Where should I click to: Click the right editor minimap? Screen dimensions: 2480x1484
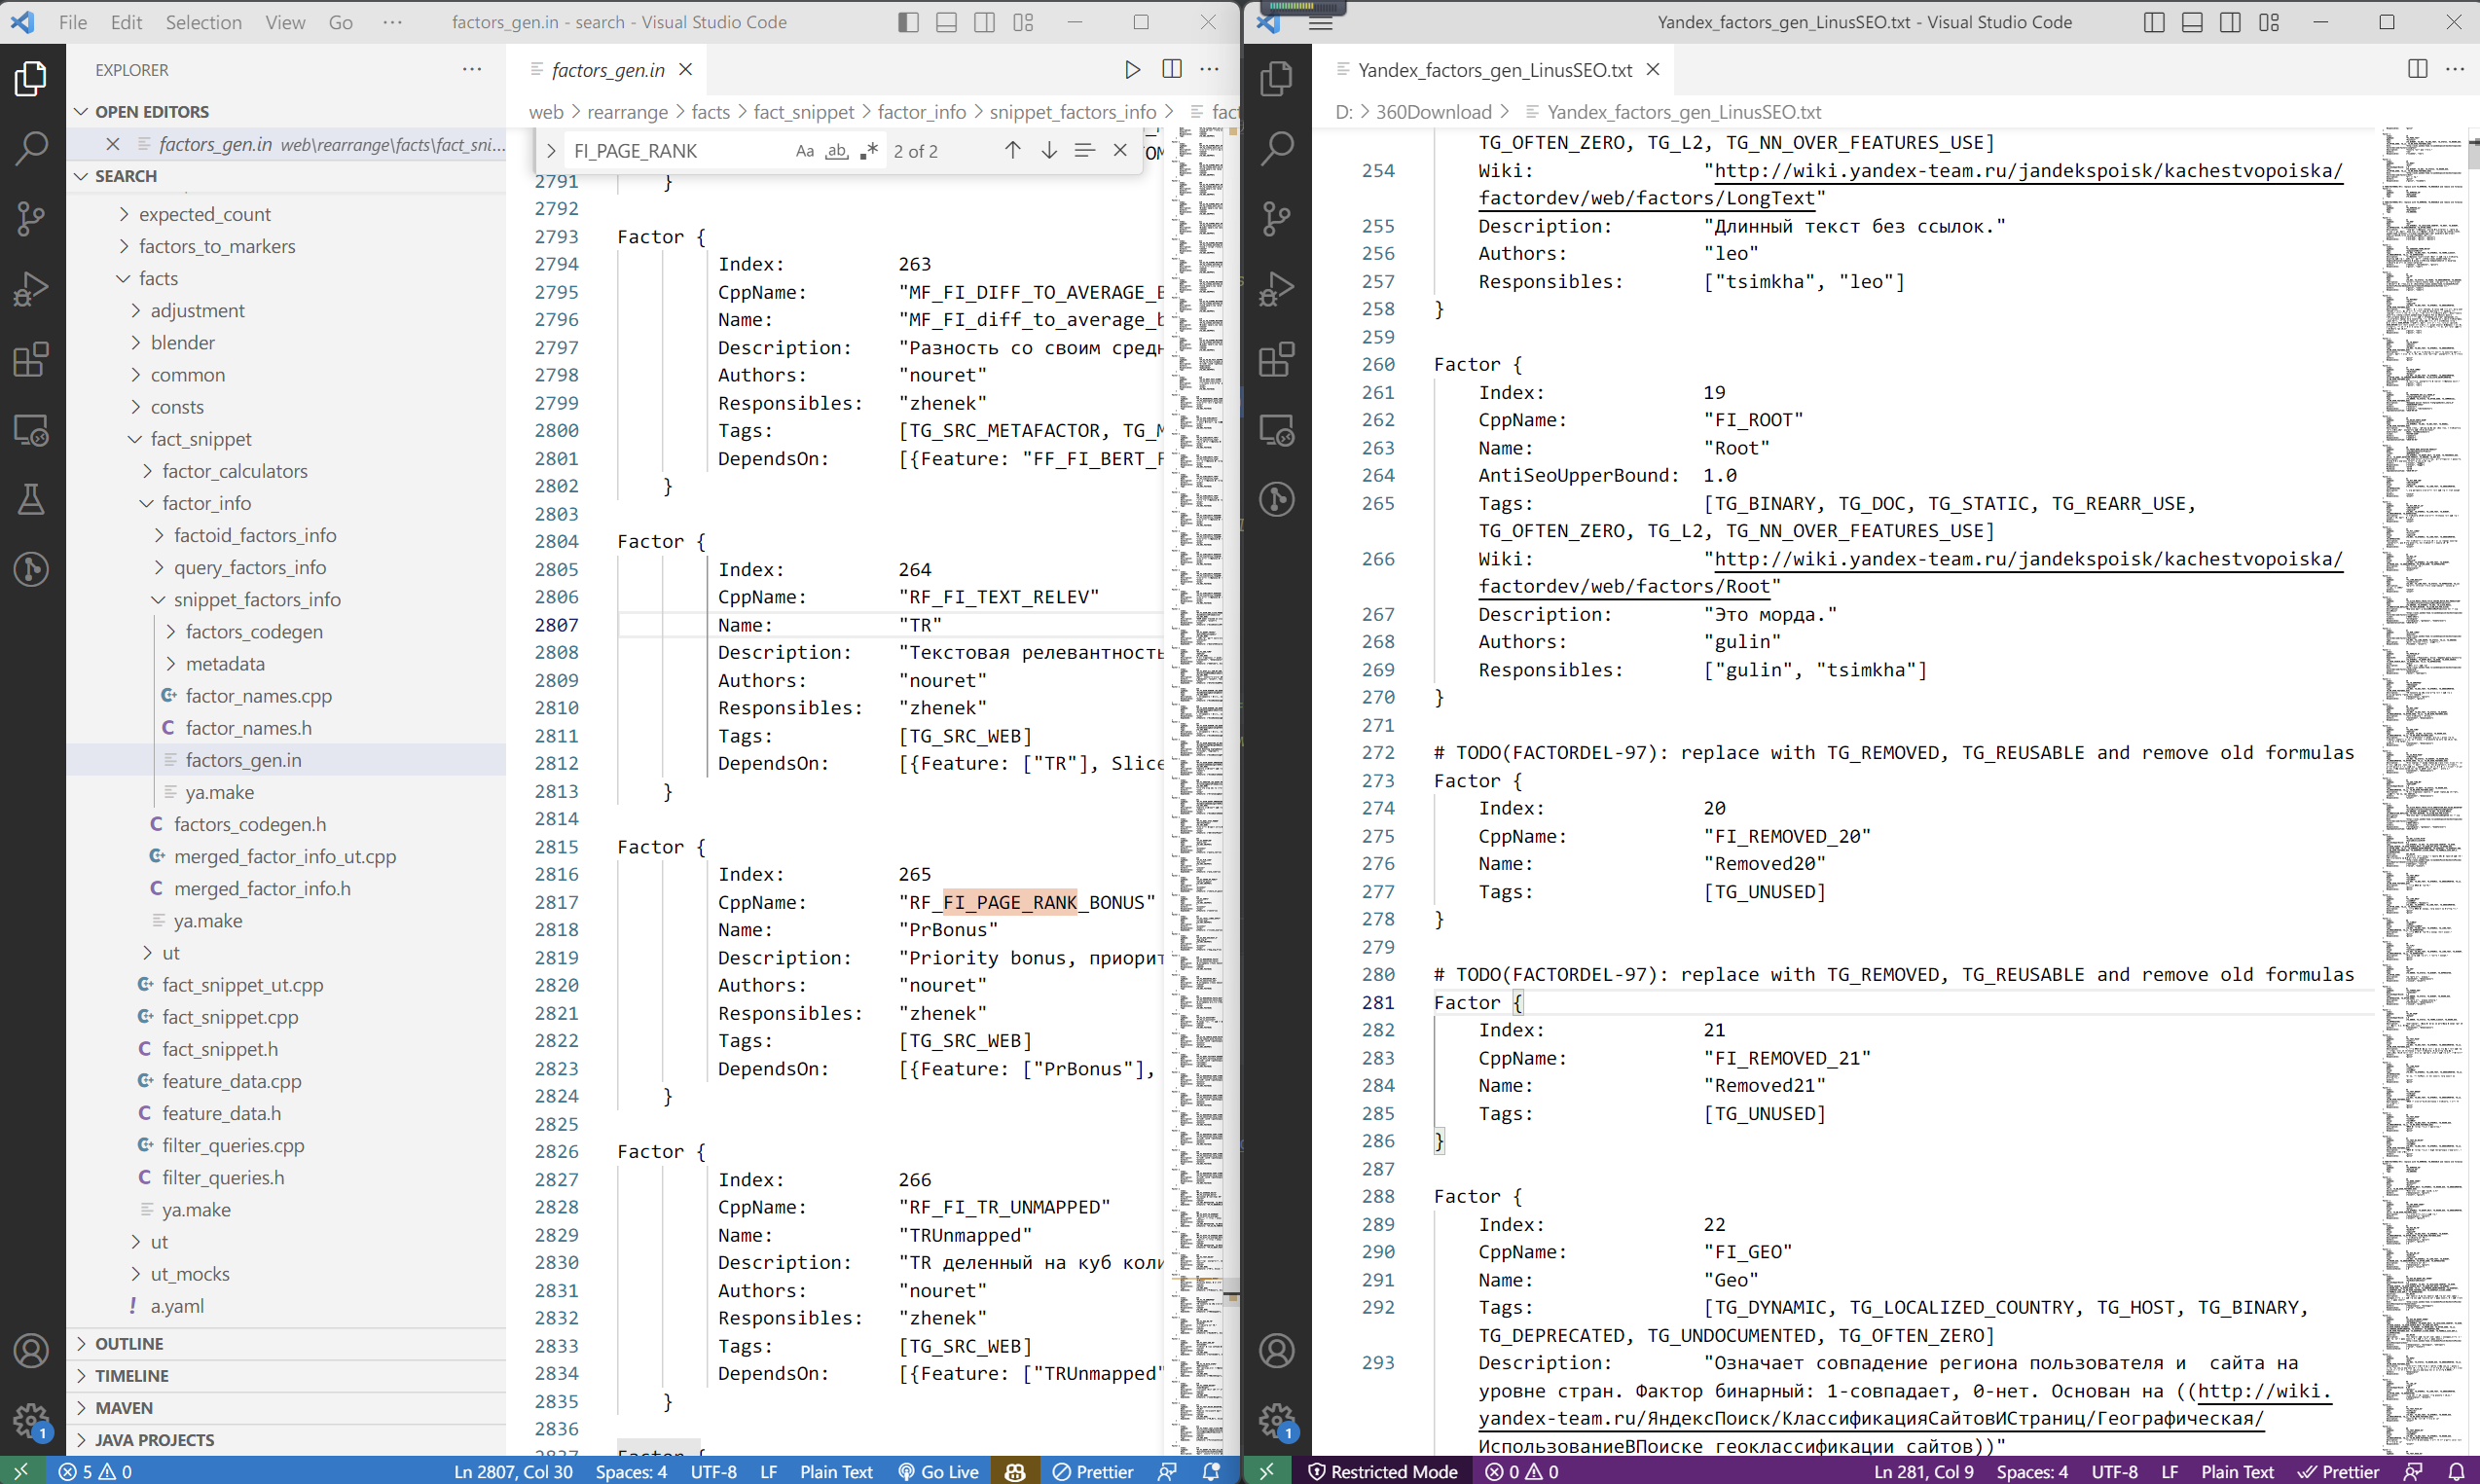click(2422, 700)
